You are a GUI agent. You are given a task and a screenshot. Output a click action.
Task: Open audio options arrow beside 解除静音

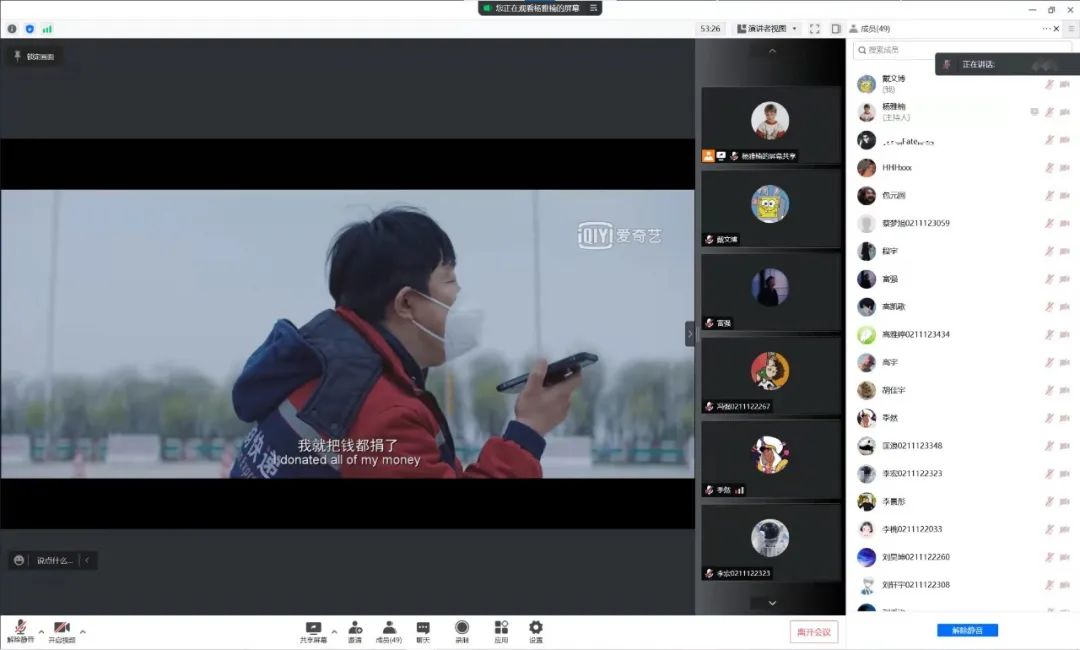(41, 631)
